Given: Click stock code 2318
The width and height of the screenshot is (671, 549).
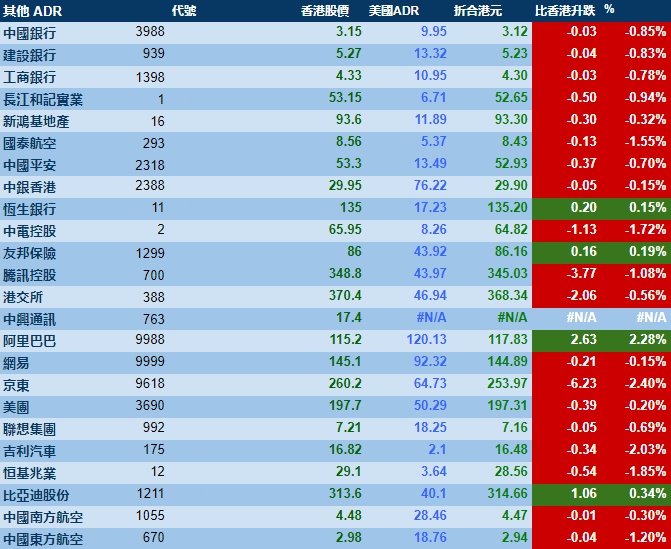Looking at the screenshot, I should [150, 165].
